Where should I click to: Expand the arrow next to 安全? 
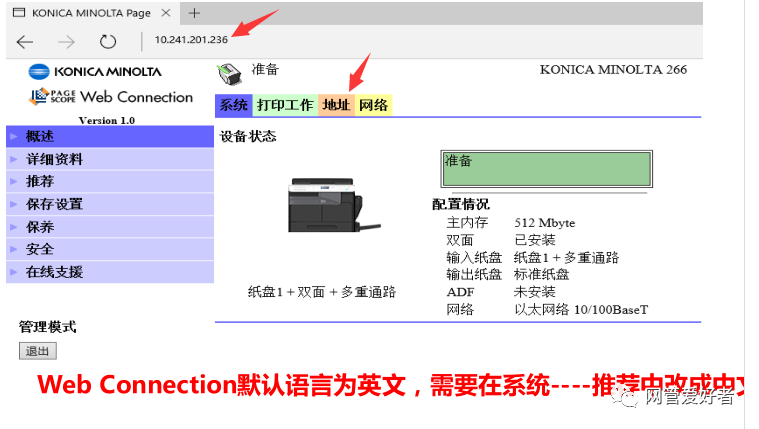(14, 249)
